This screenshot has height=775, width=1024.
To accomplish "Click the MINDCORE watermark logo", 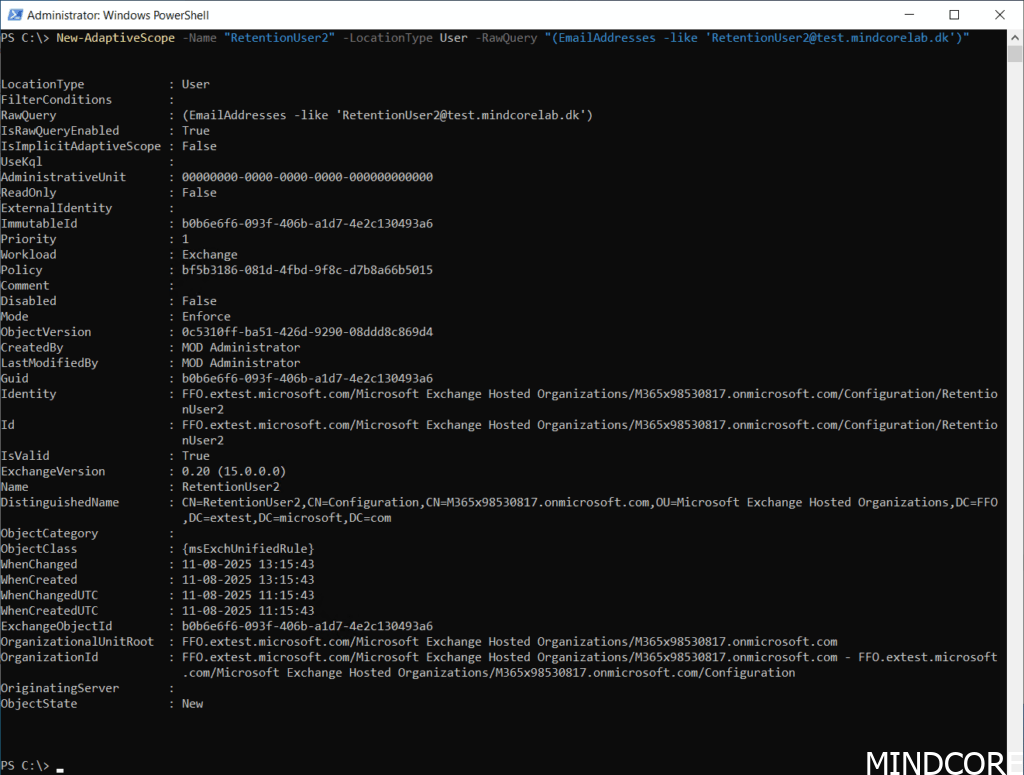I will pos(943,761).
